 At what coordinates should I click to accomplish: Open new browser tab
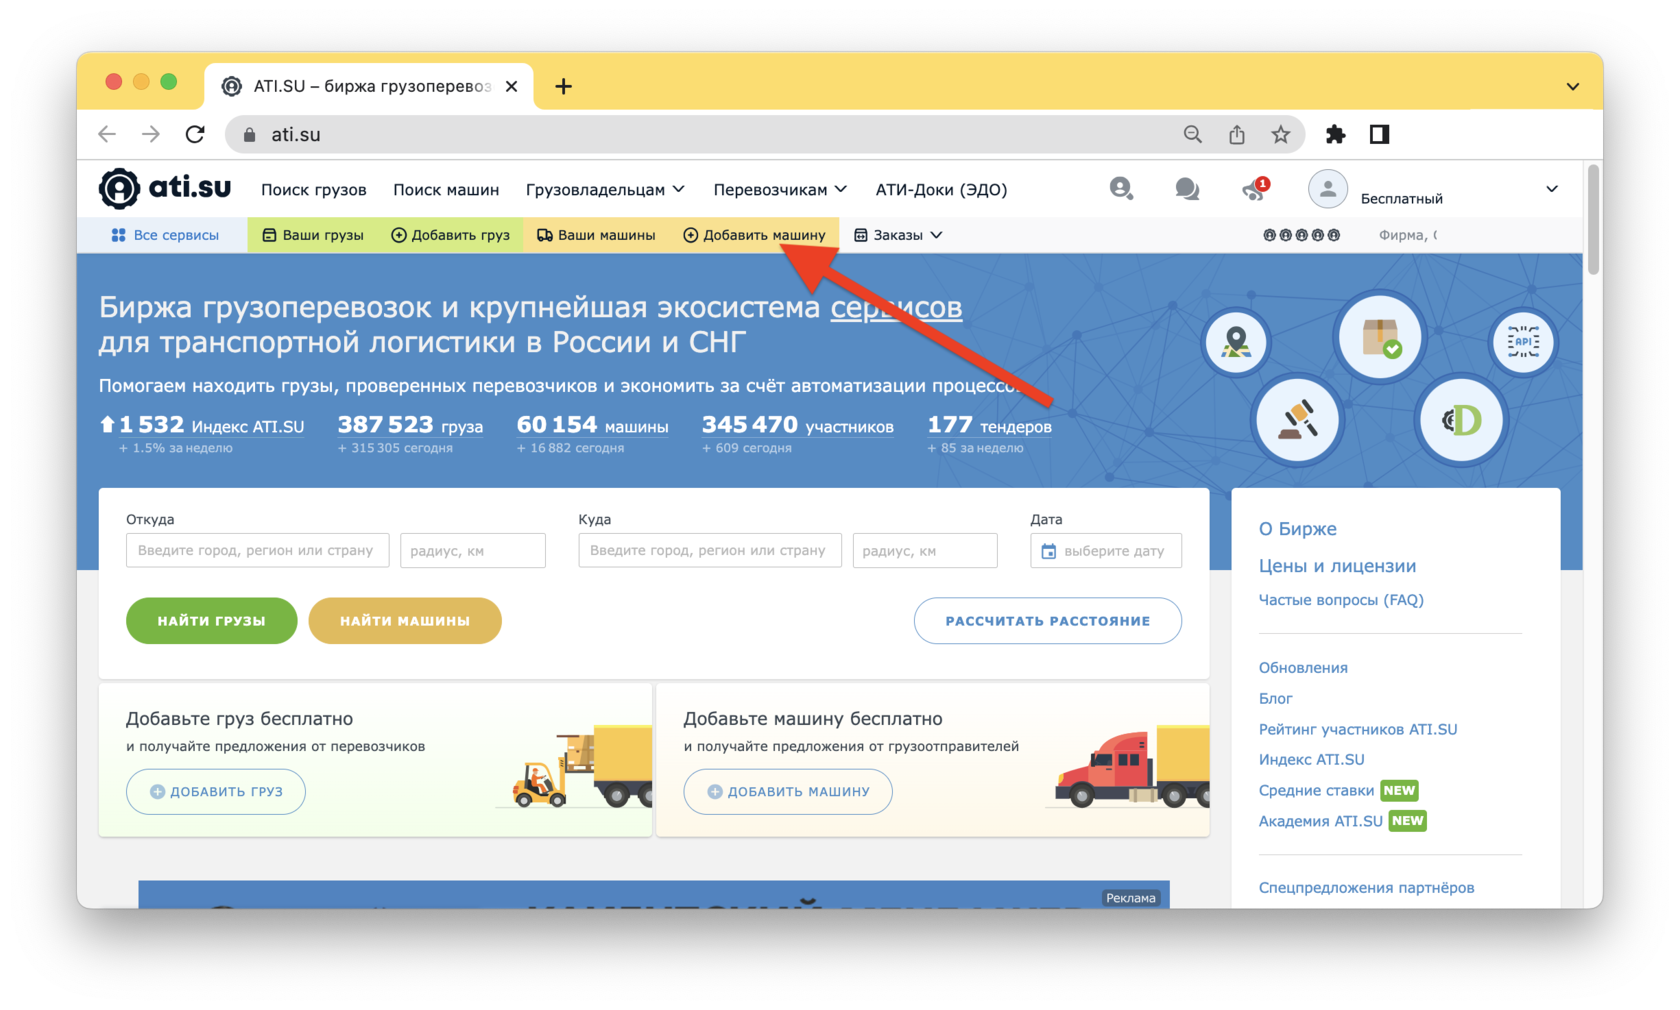click(x=564, y=86)
